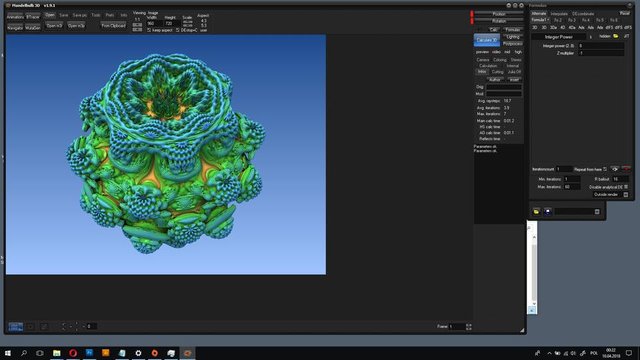640x360 pixels.
Task: Click the image Width input field
Action: pos(154,24)
